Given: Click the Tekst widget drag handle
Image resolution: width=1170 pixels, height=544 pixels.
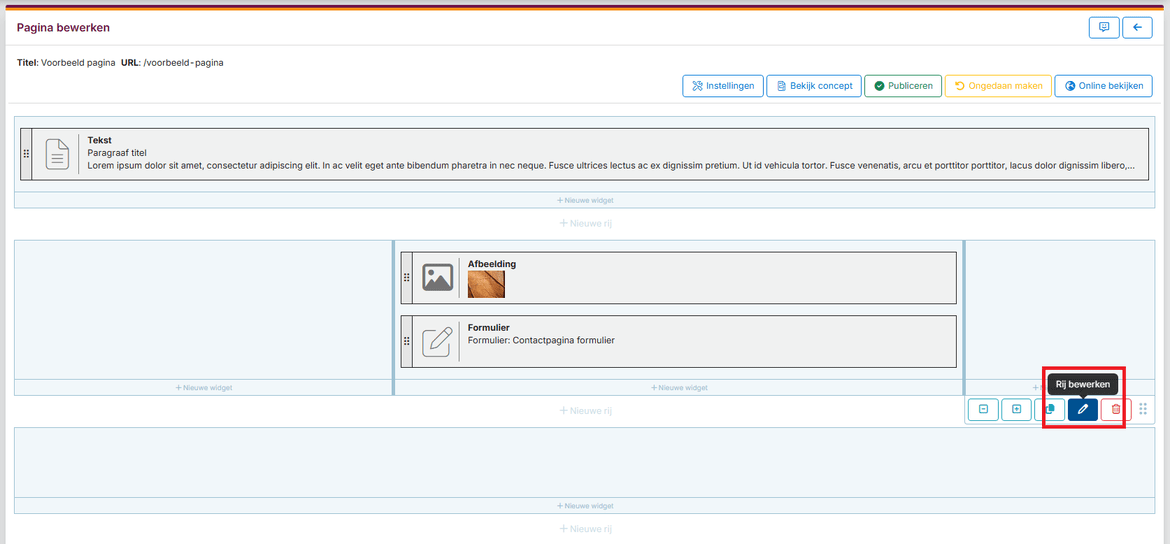Looking at the screenshot, I should (x=26, y=154).
